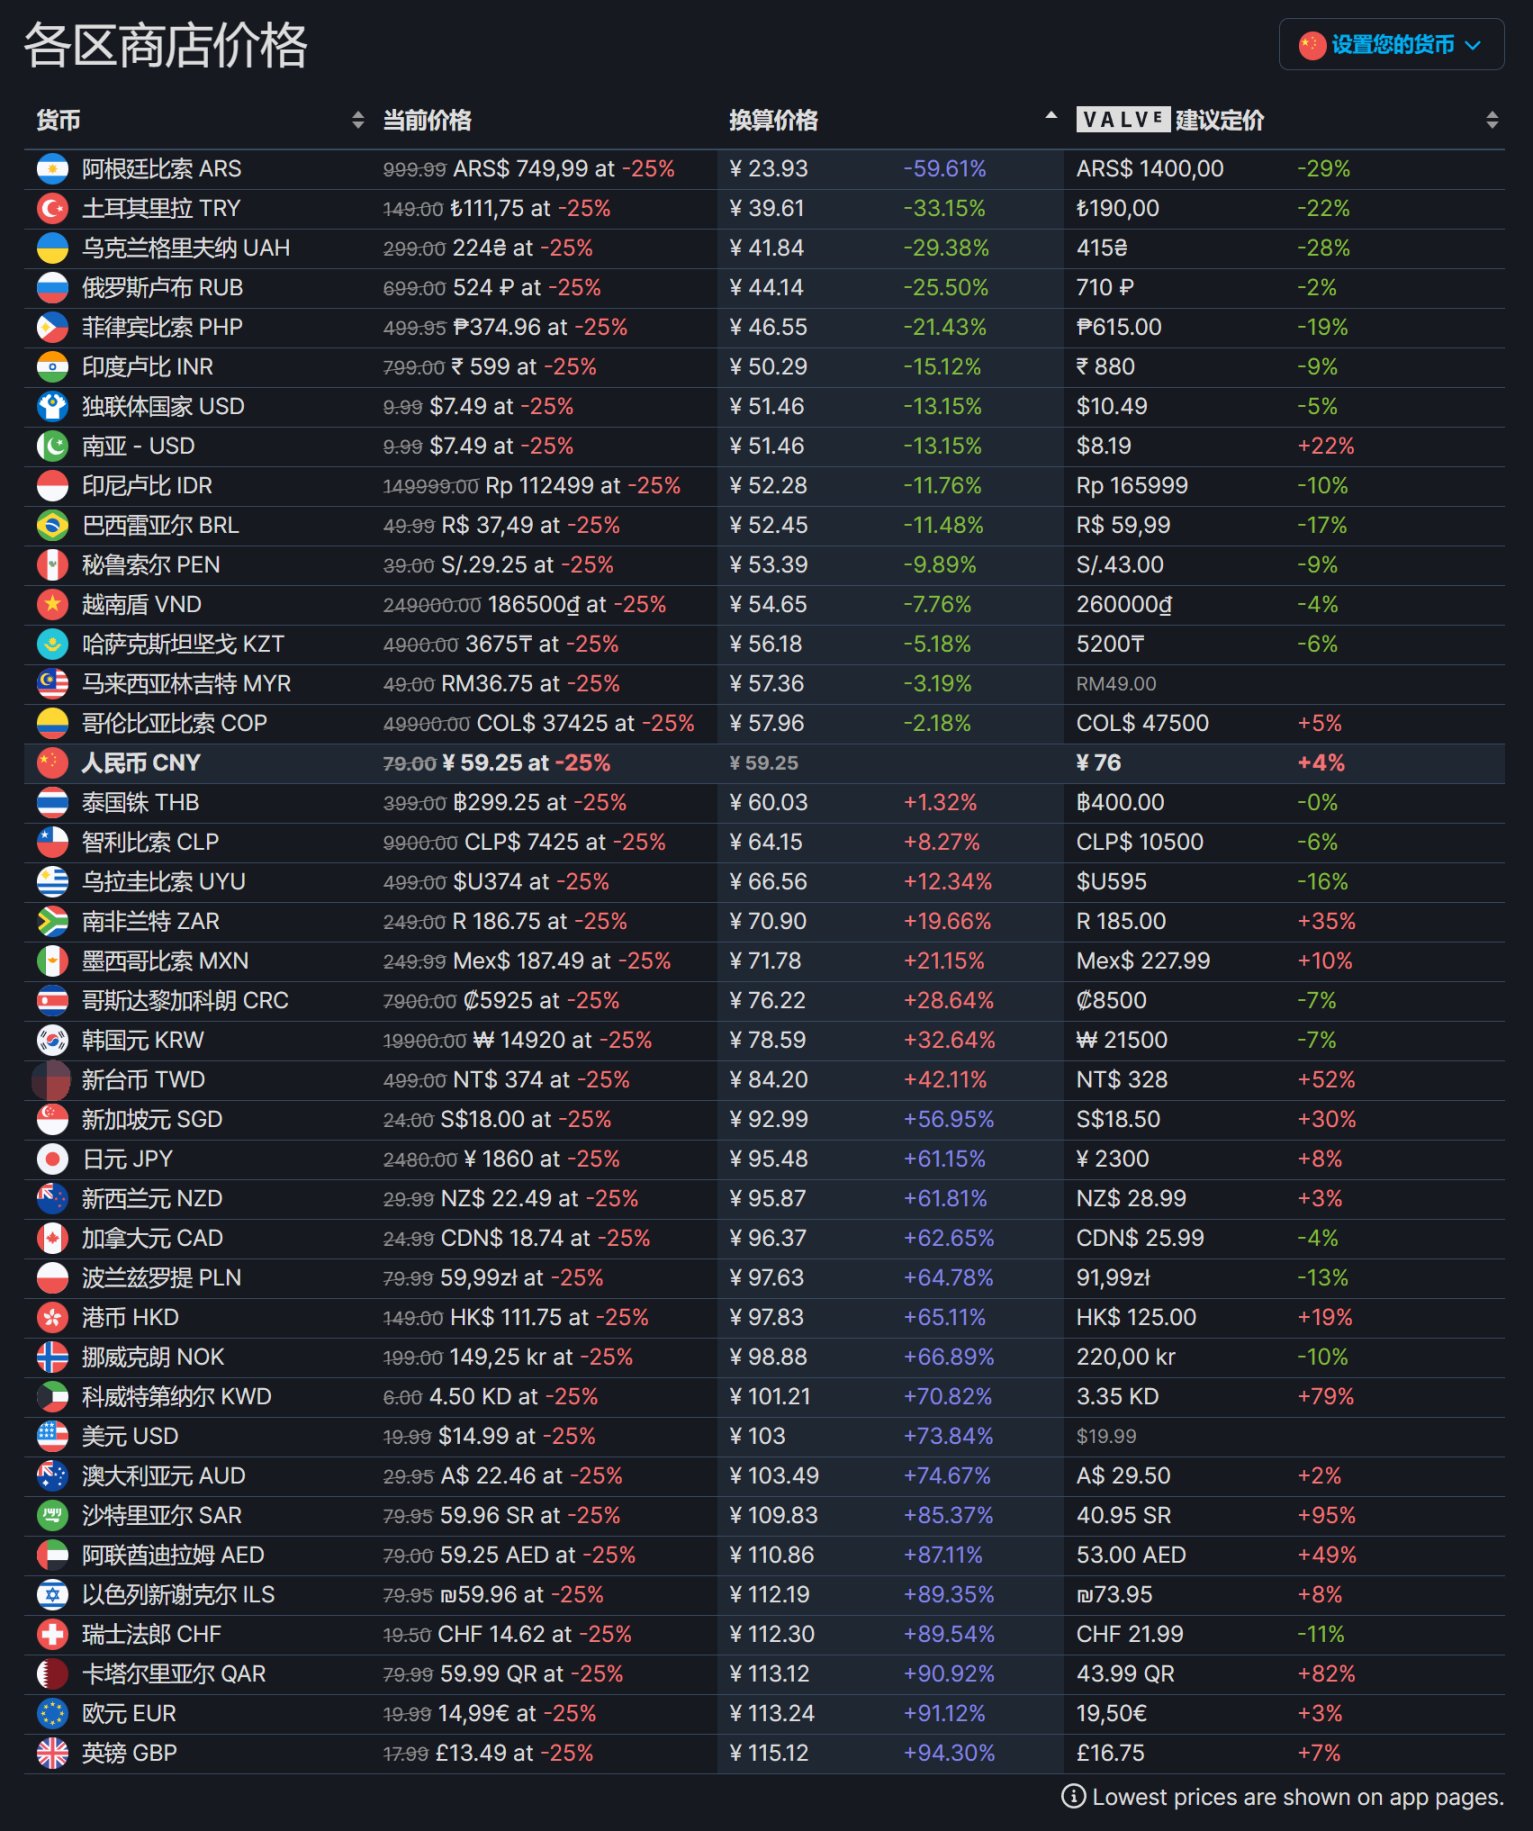
Task: Click the Philippines flag icon
Action: click(x=53, y=327)
